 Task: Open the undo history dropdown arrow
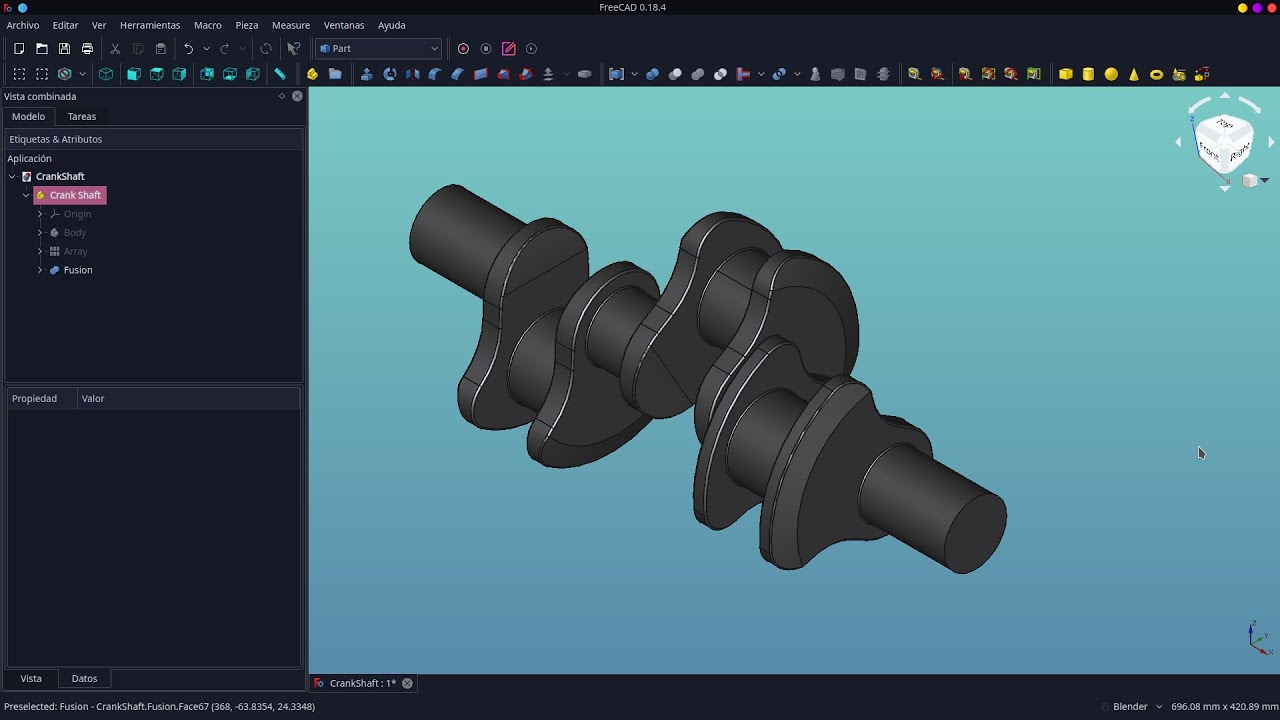pos(206,48)
